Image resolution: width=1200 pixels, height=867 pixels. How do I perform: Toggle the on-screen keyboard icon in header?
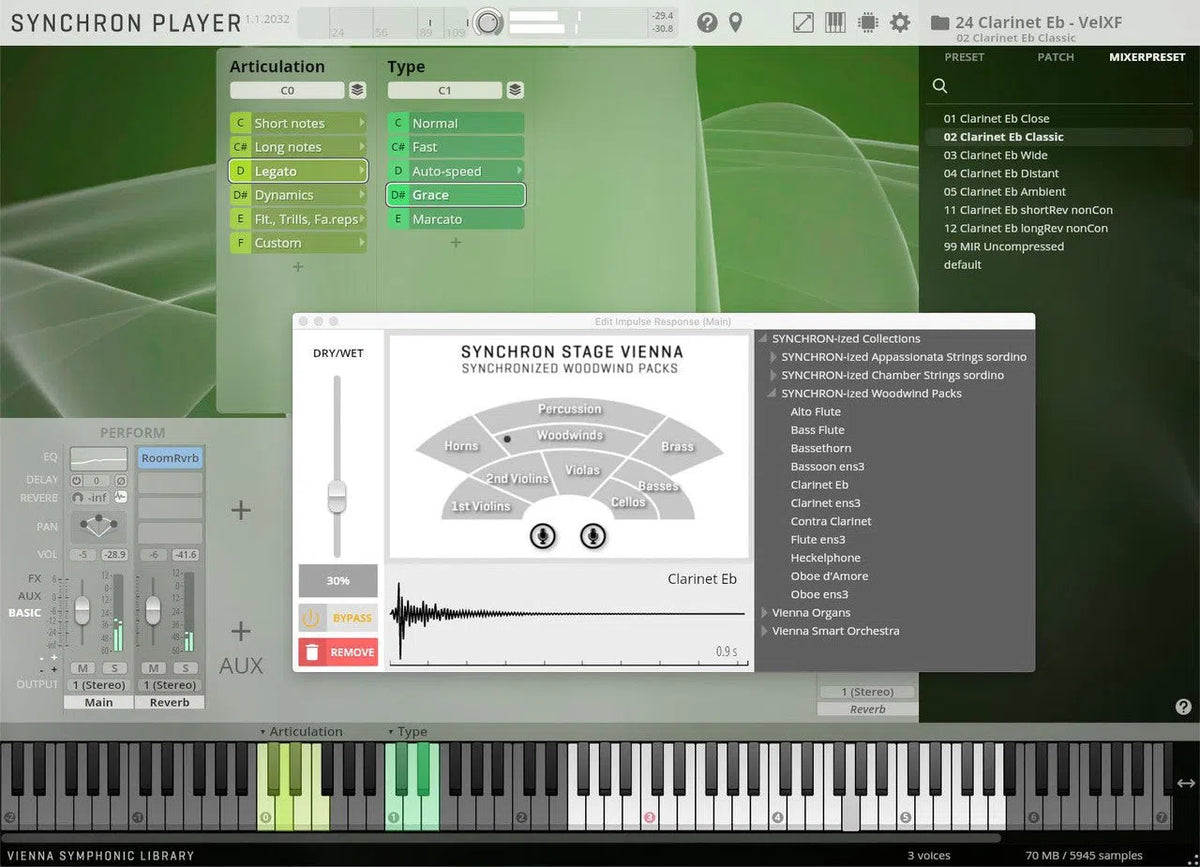point(835,22)
